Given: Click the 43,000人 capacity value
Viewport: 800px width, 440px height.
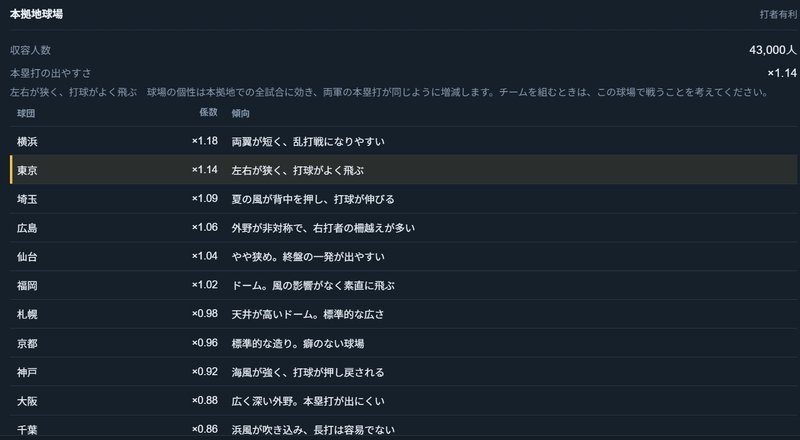Looking at the screenshot, I should [772, 50].
